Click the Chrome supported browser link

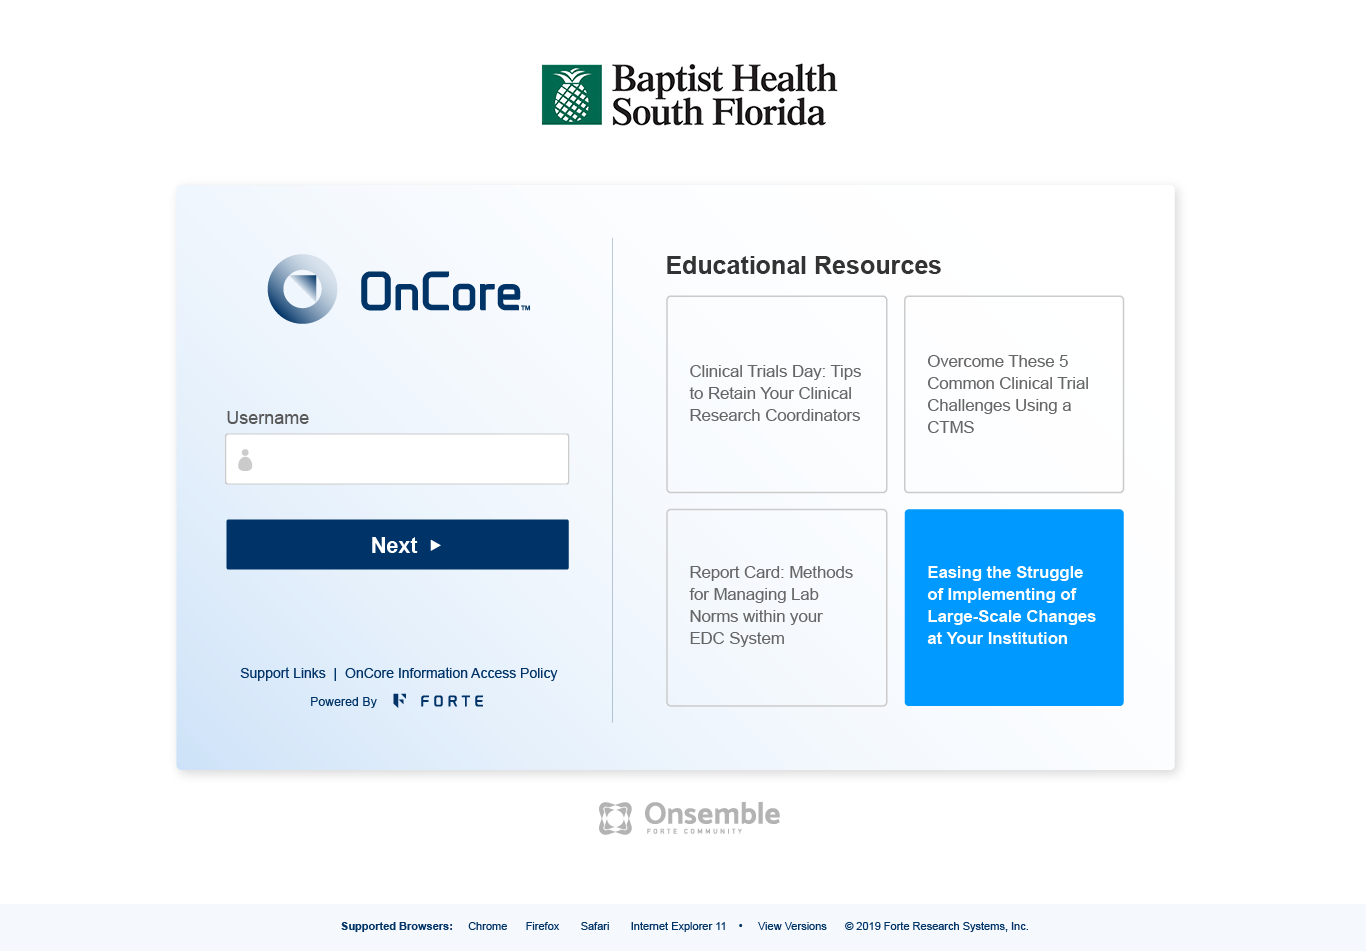[487, 926]
